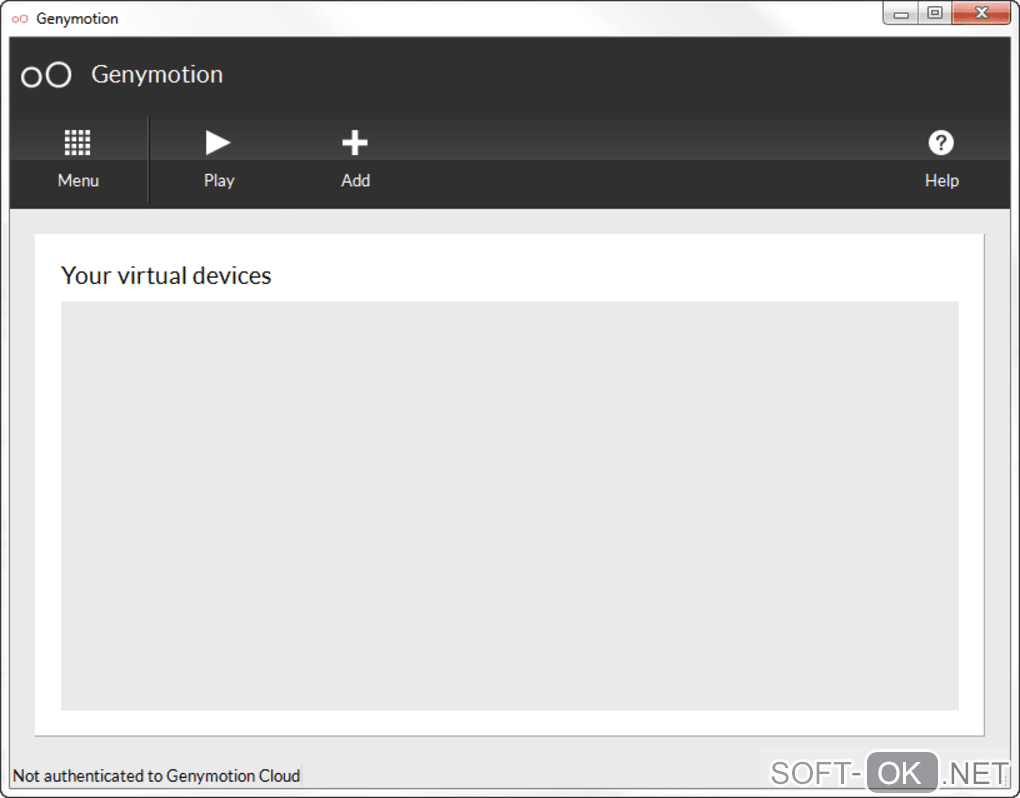Click the Genymotion double-circle logo in header
The height and width of the screenshot is (798, 1020).
46,75
